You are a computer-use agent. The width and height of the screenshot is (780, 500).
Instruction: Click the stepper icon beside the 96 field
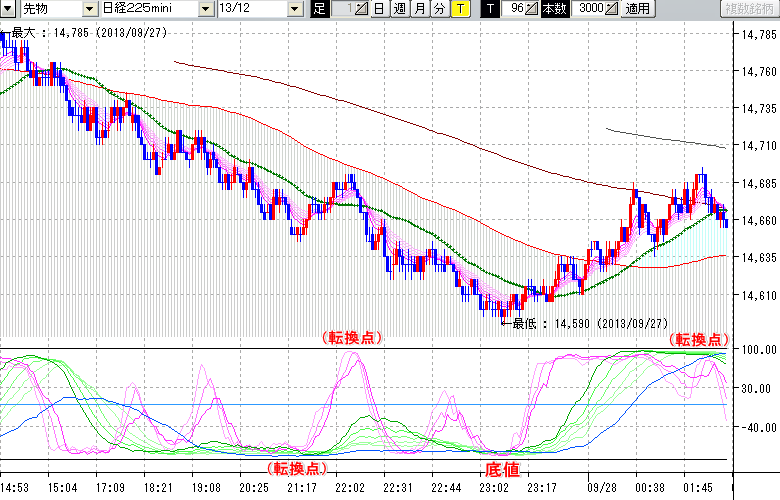pos(532,9)
